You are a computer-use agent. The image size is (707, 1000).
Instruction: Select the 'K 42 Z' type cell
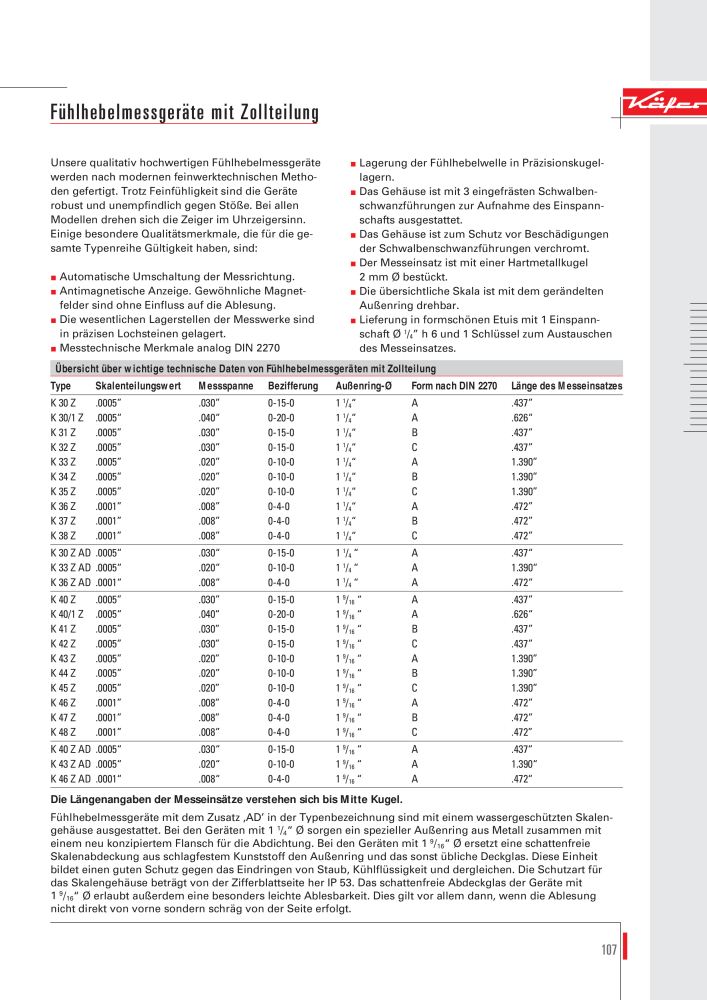(63, 644)
